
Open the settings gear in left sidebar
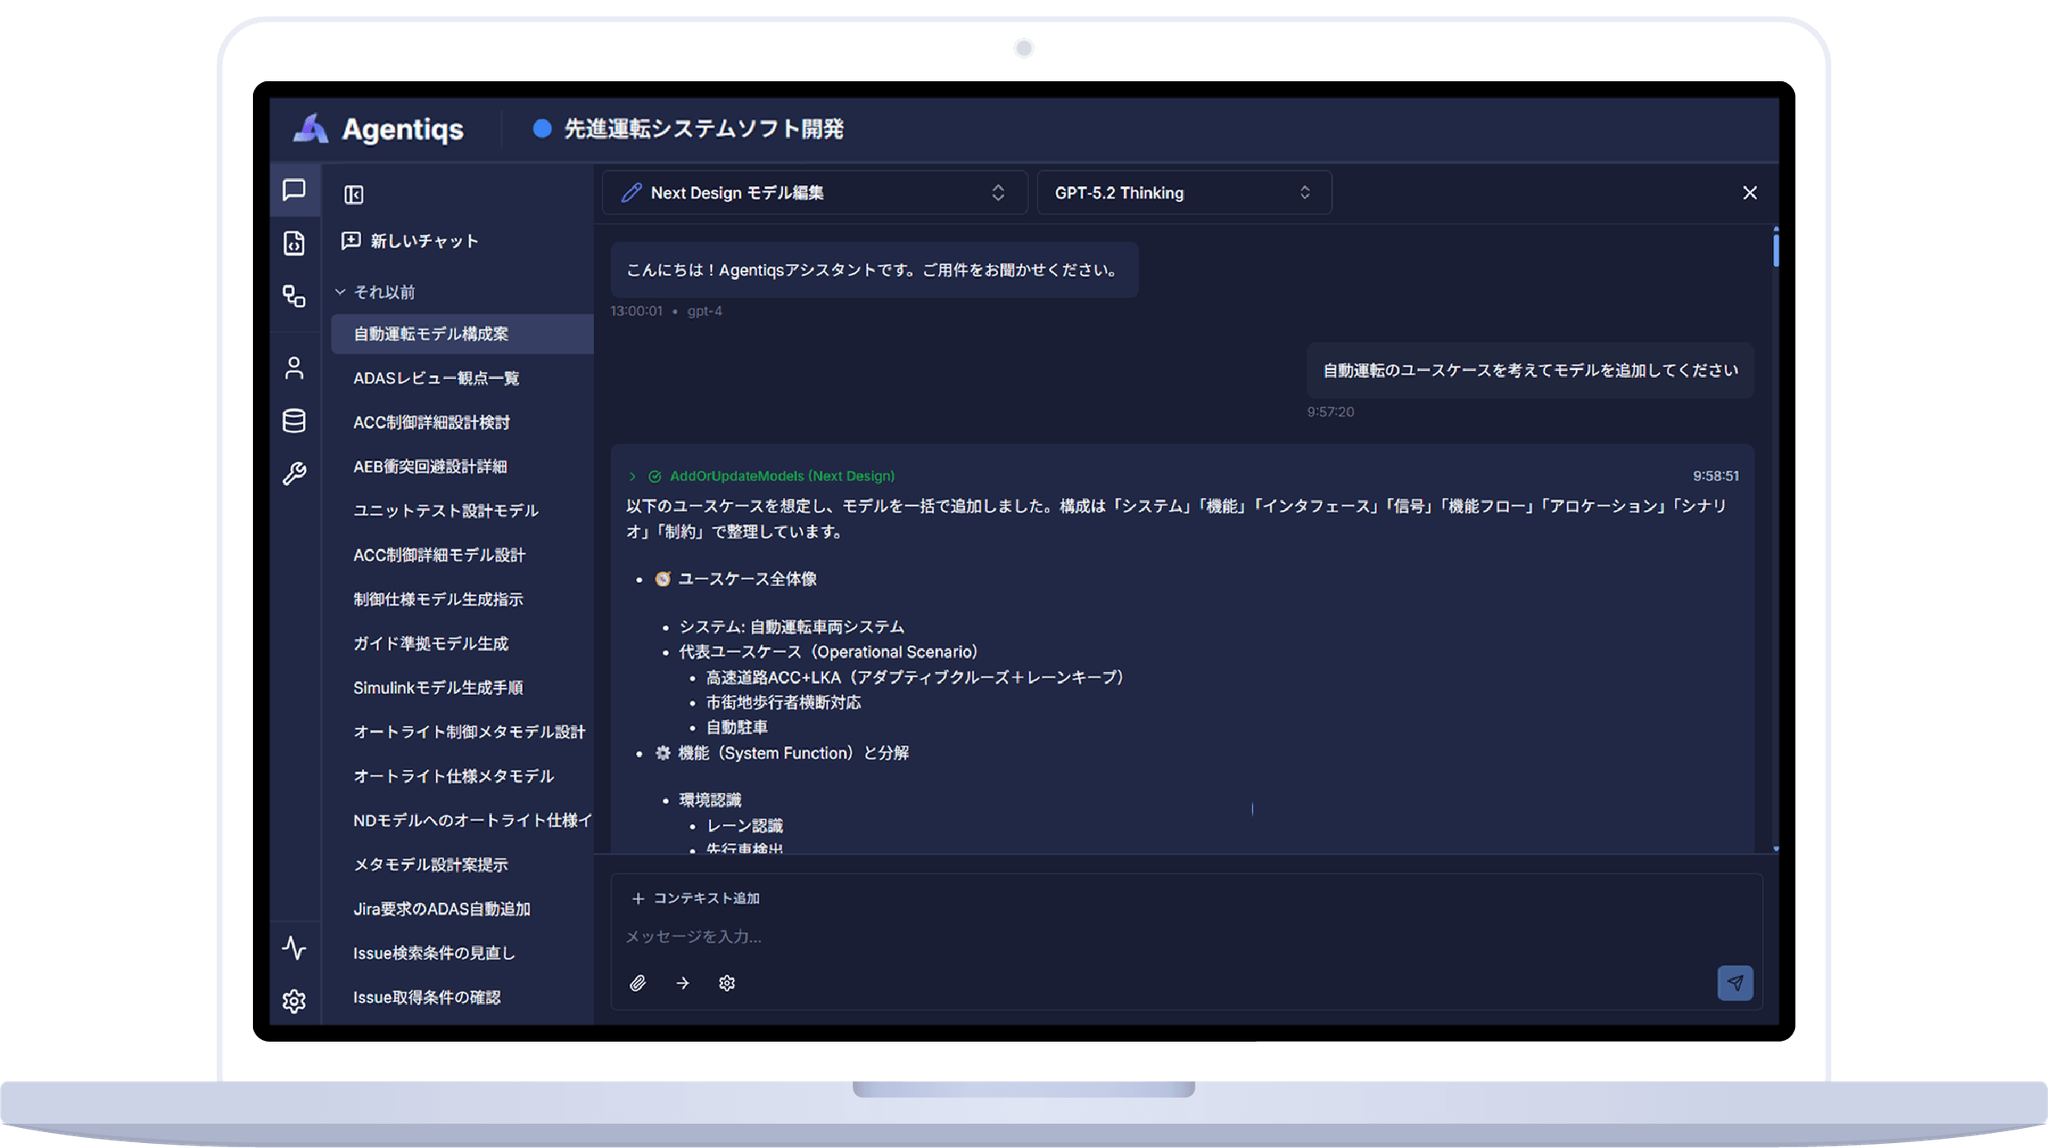tap(294, 1000)
